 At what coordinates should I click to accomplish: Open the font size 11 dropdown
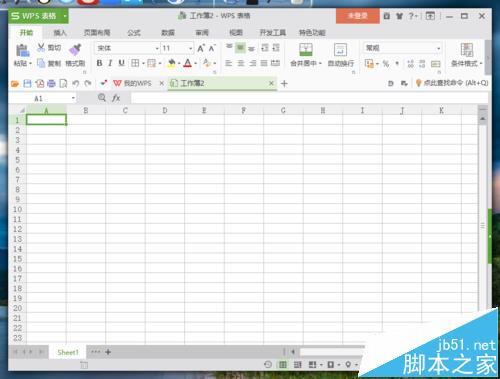point(190,48)
